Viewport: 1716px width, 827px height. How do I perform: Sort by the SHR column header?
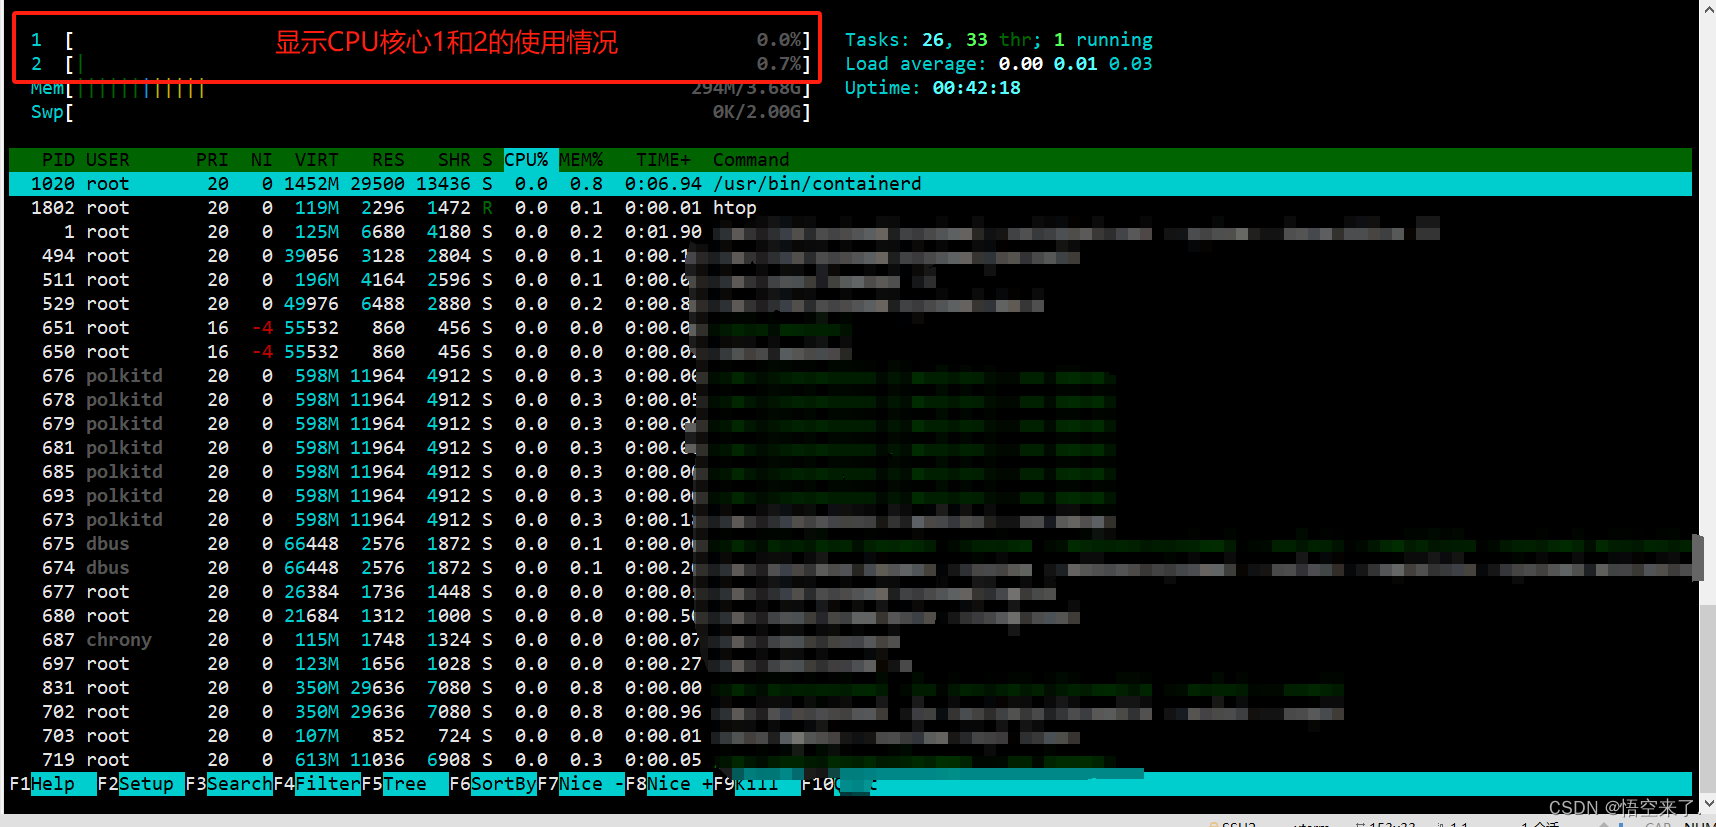(x=454, y=160)
